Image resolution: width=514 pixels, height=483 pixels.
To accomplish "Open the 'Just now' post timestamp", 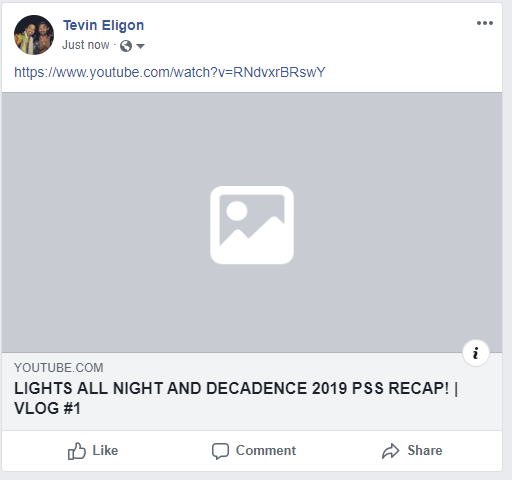I will pos(86,45).
